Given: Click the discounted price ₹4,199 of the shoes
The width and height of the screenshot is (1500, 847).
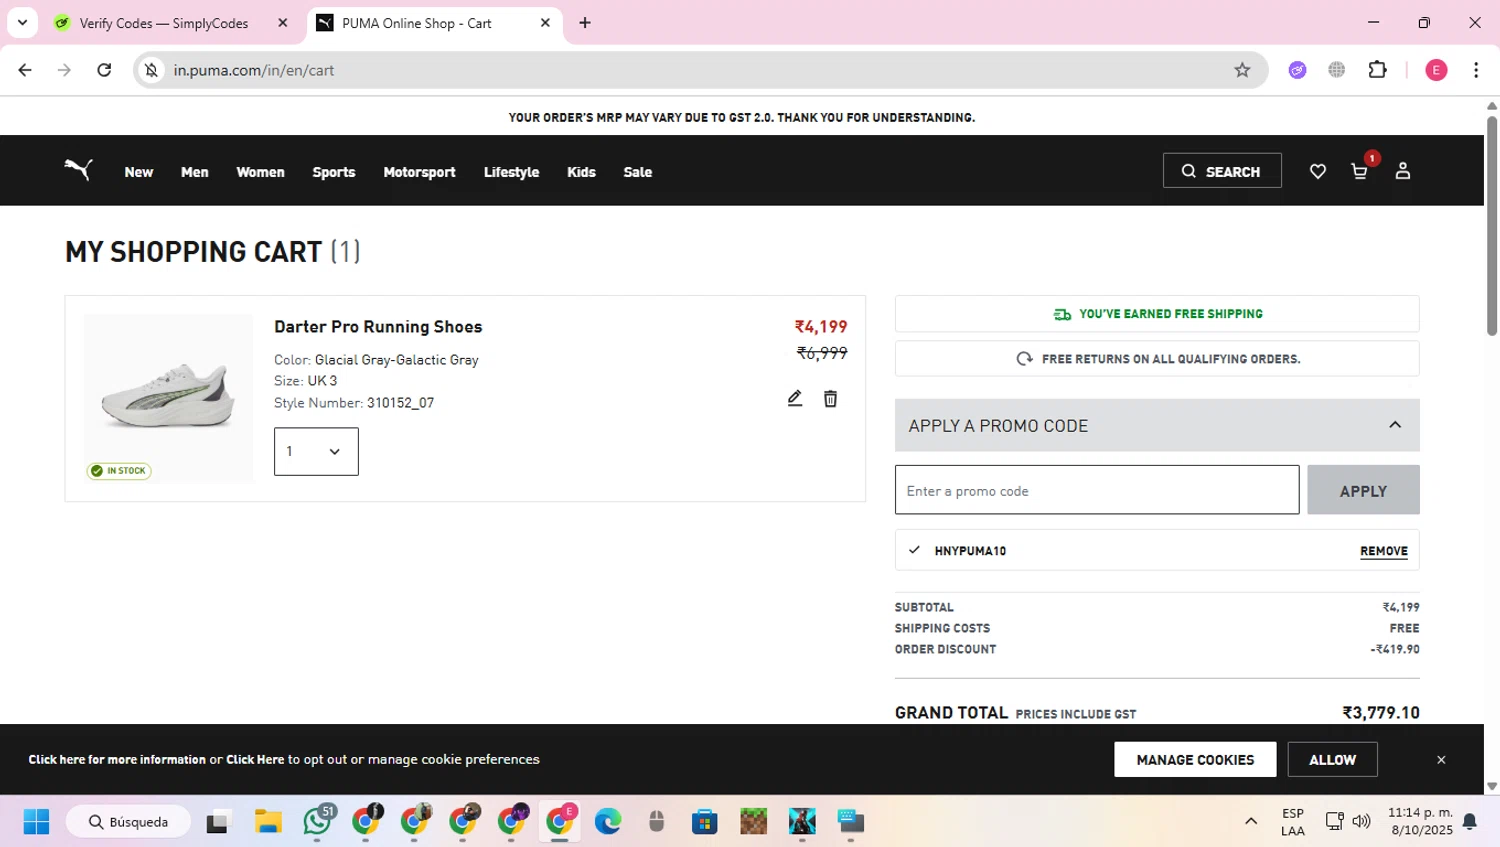Looking at the screenshot, I should tap(821, 327).
